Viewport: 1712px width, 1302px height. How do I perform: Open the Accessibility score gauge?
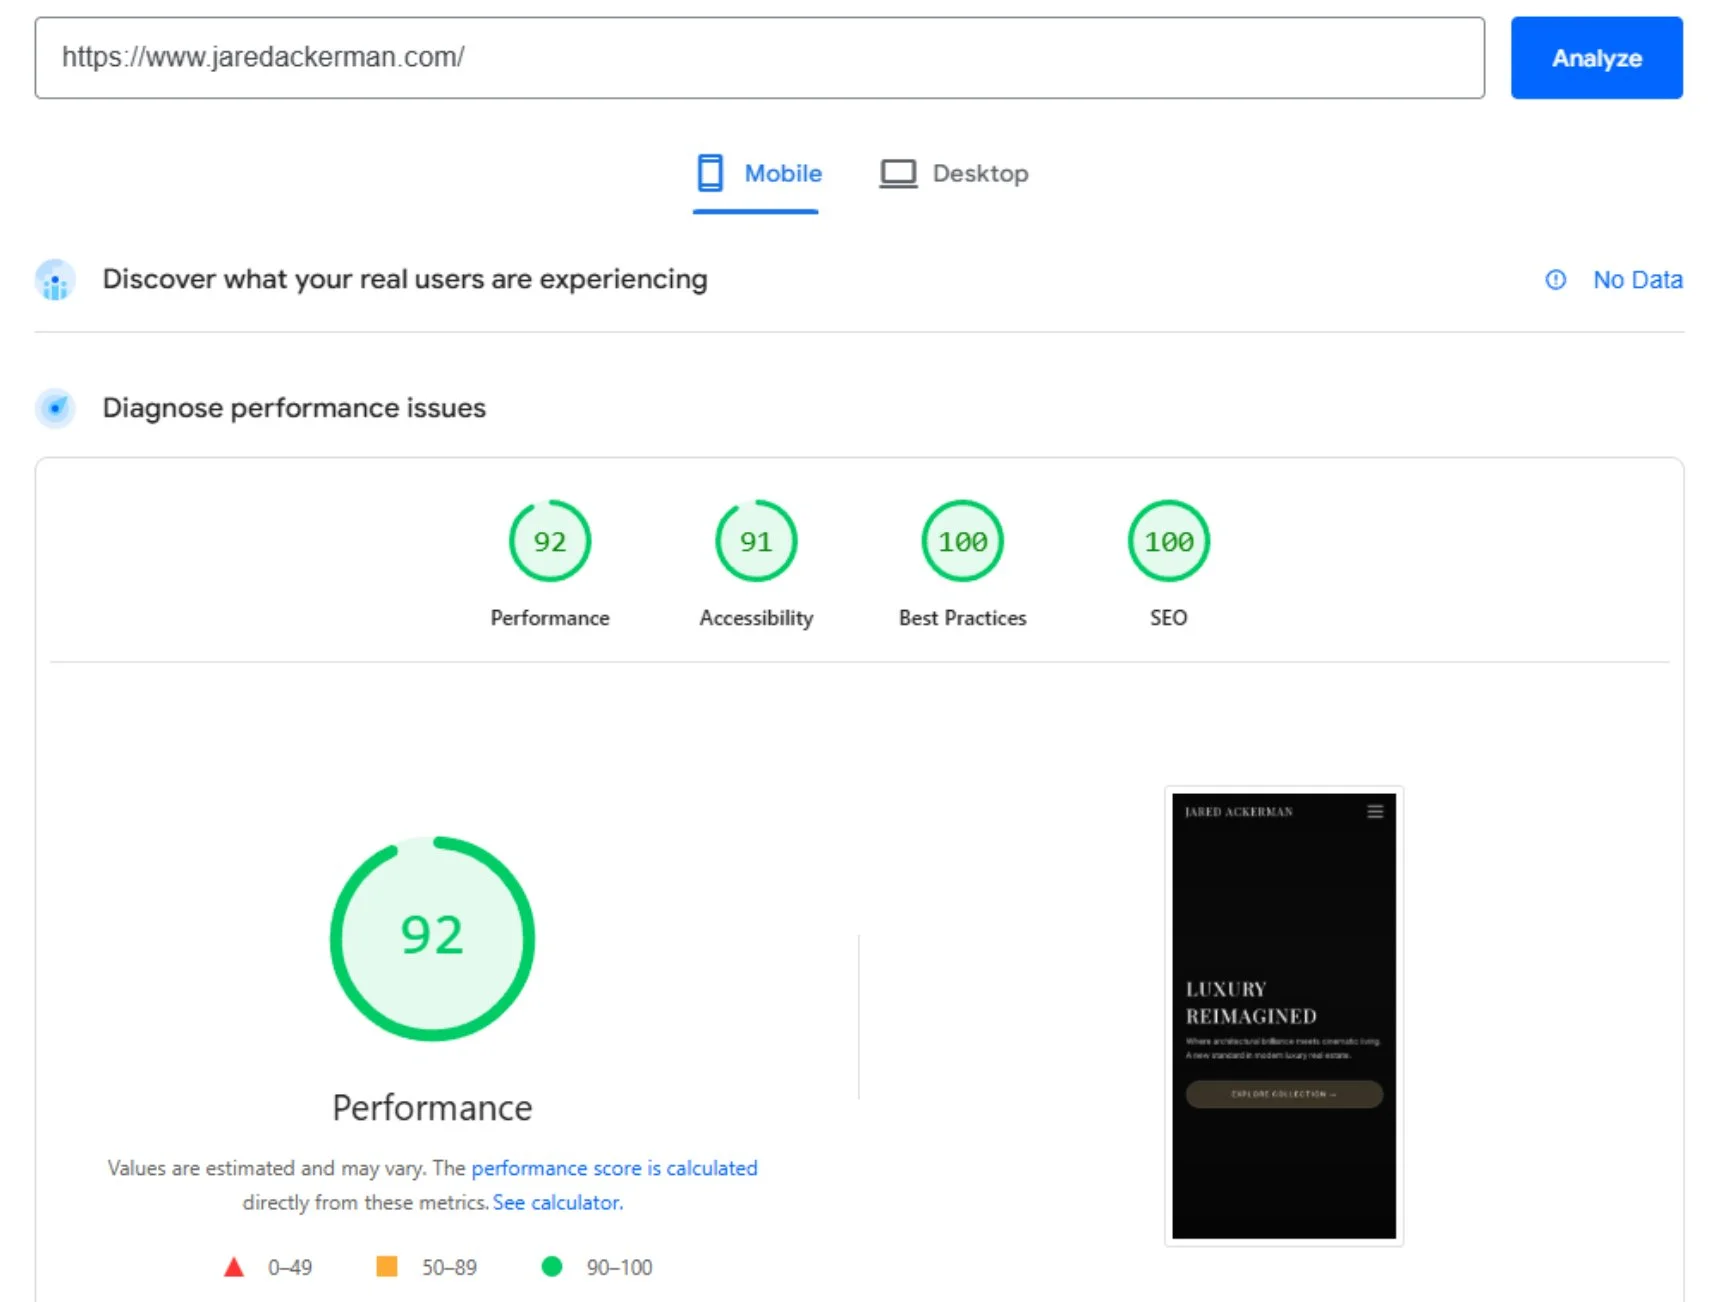[x=756, y=541]
